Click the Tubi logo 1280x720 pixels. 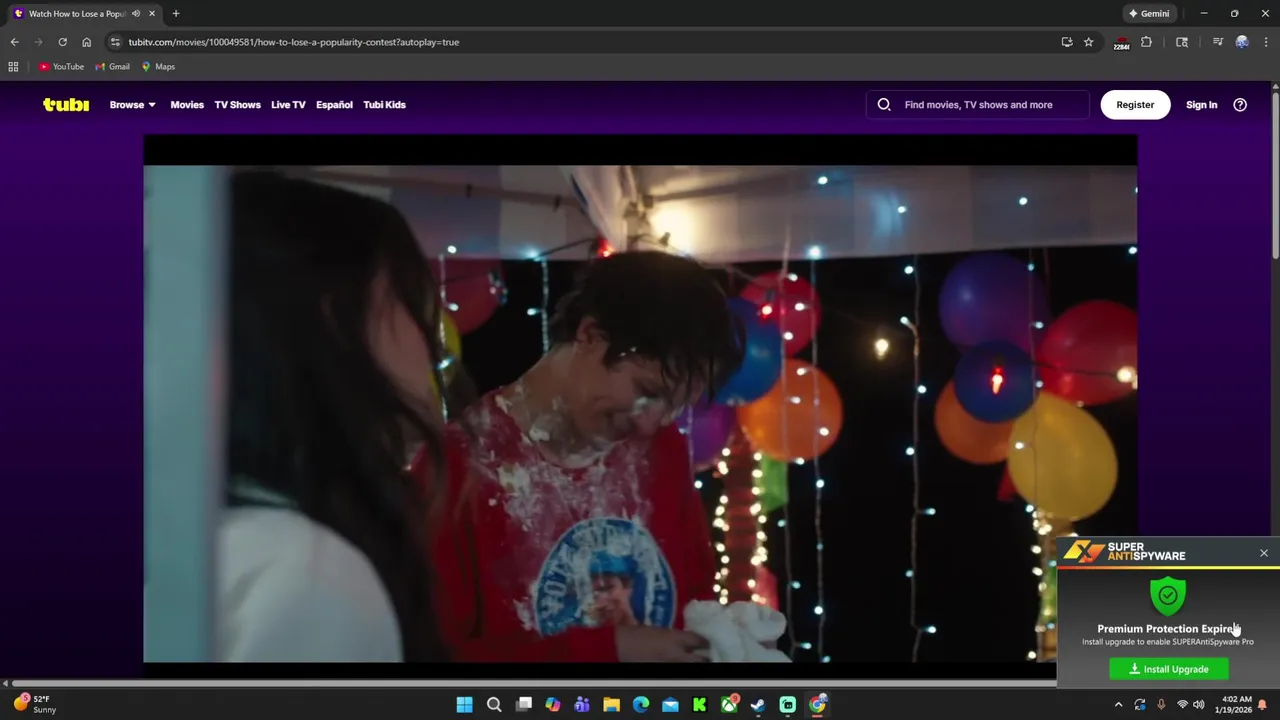(66, 104)
